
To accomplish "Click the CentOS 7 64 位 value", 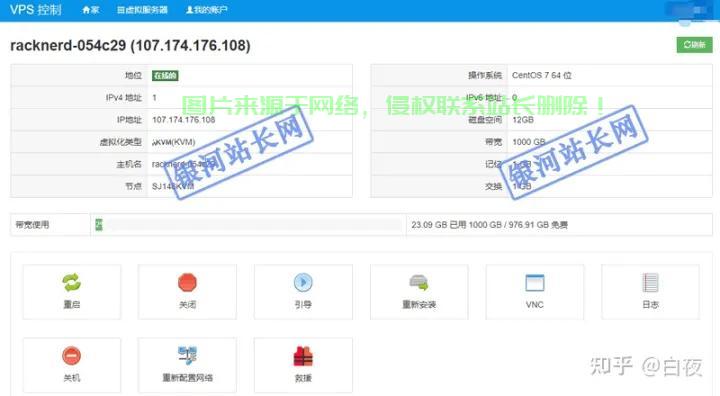I will click(542, 75).
